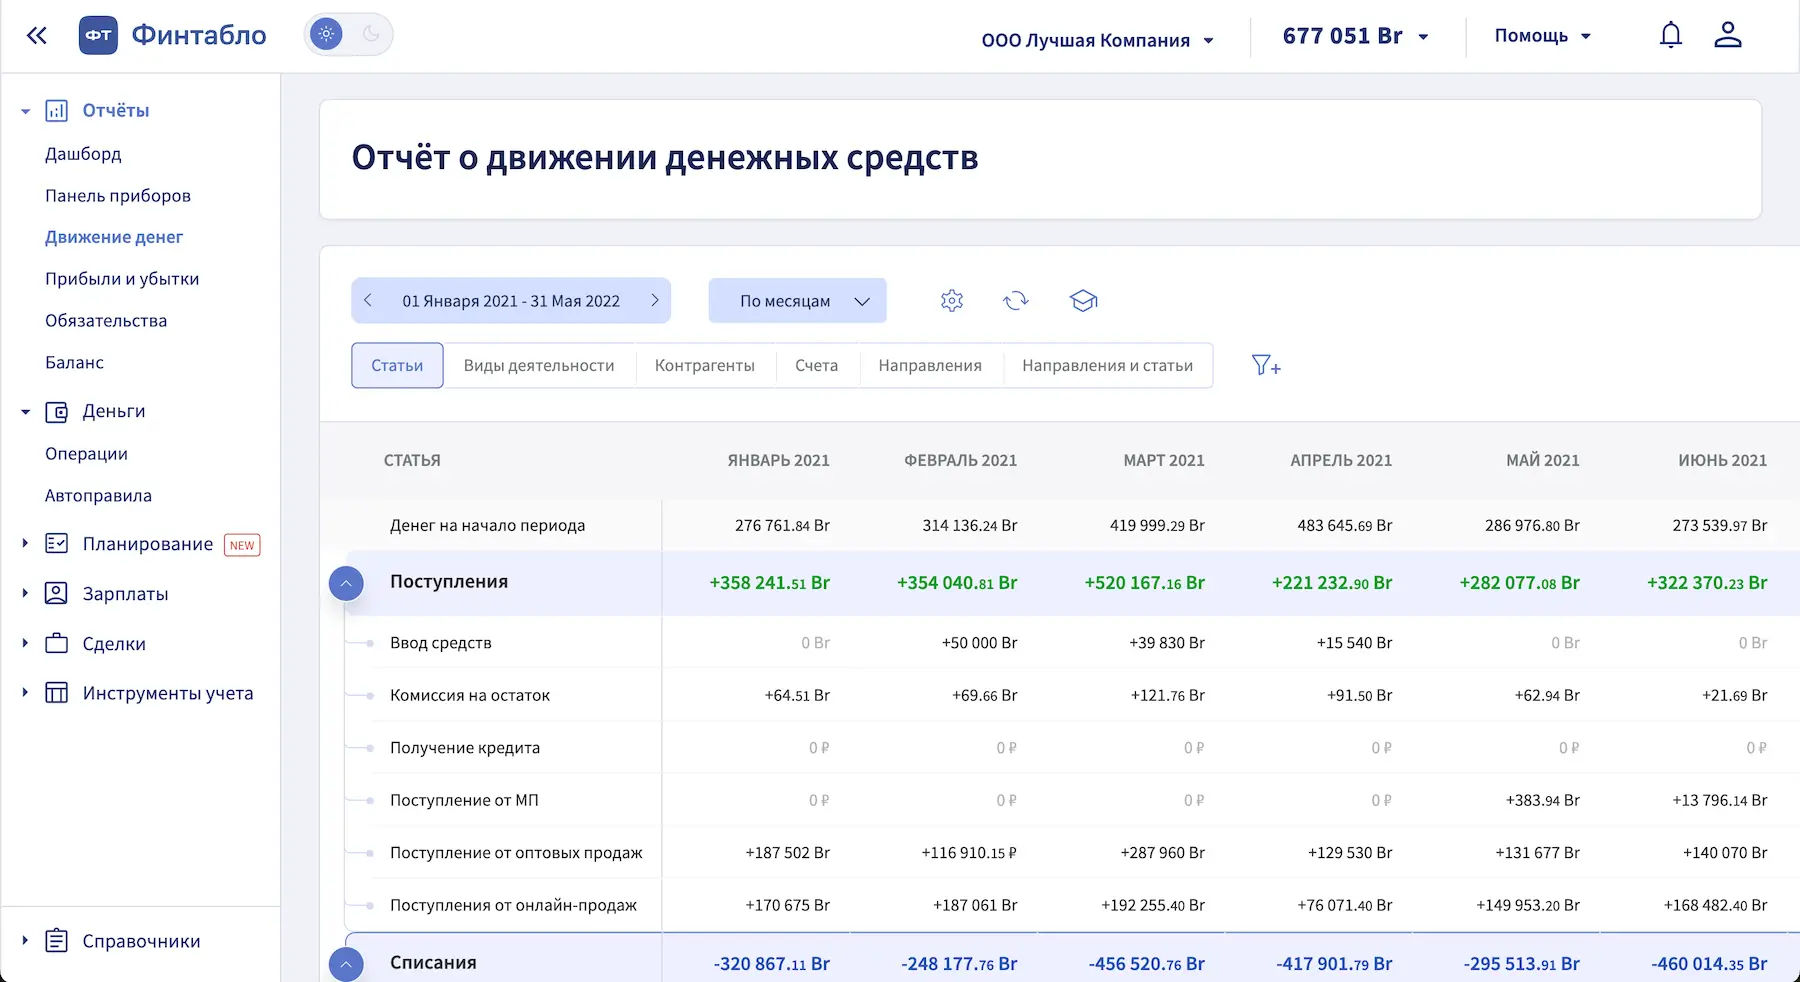Collapse the Поступления row group
The height and width of the screenshot is (982, 1800).
click(x=346, y=583)
